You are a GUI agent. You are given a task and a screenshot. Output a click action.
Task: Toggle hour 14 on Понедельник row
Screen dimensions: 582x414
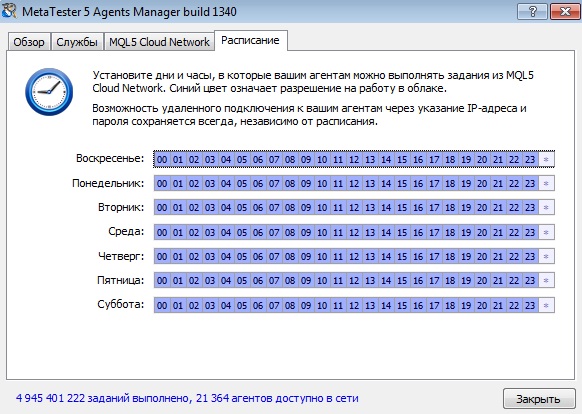click(386, 183)
